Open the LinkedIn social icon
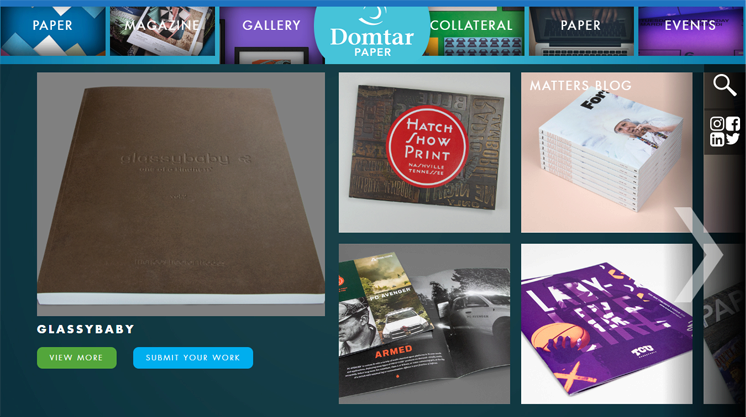The width and height of the screenshot is (746, 417). pos(717,139)
